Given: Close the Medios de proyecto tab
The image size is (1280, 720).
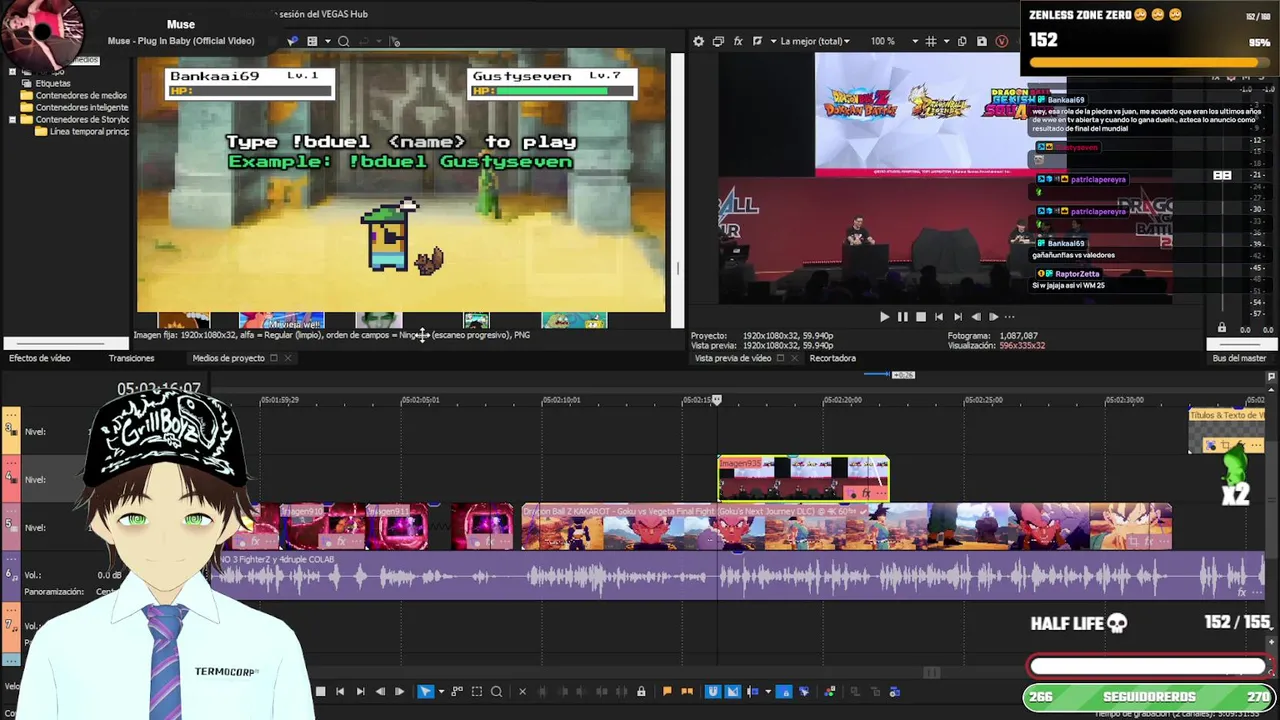Looking at the screenshot, I should click(288, 358).
